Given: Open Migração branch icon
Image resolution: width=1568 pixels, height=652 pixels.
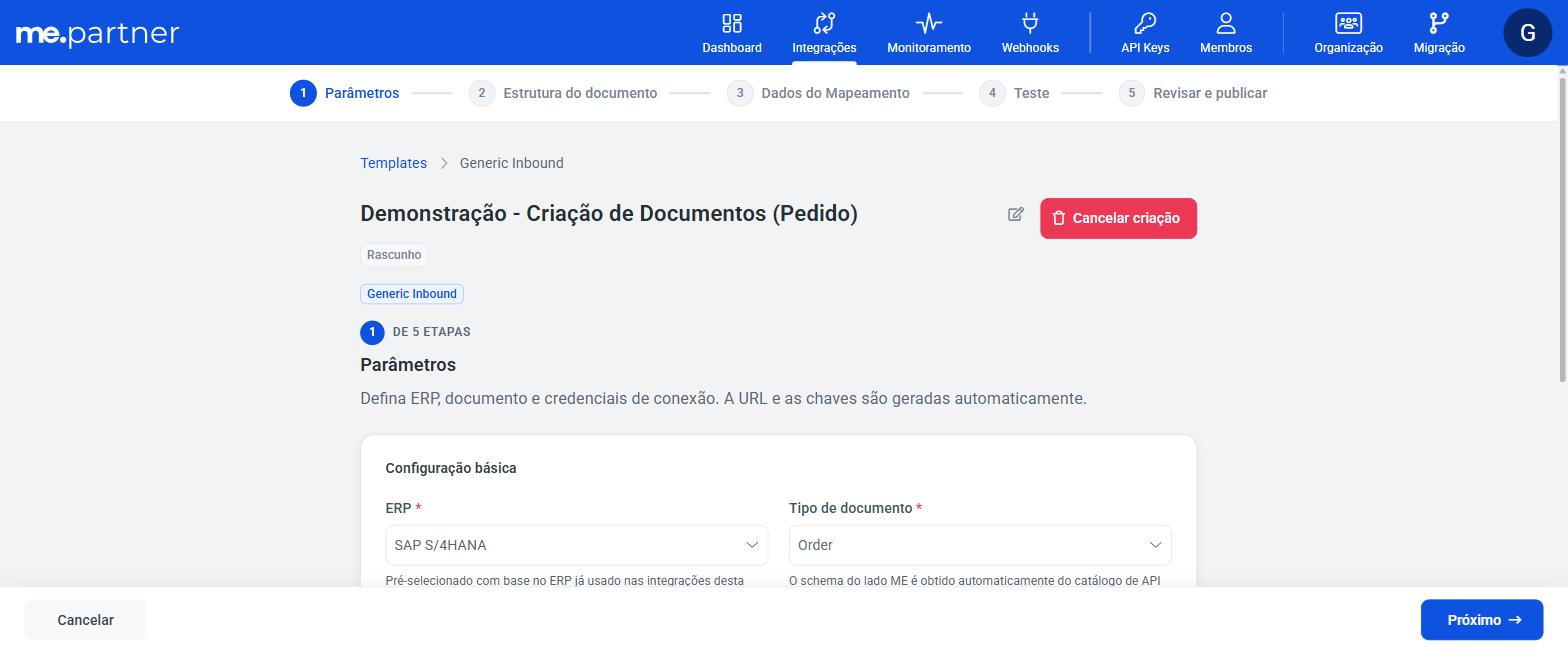Looking at the screenshot, I should tap(1439, 23).
